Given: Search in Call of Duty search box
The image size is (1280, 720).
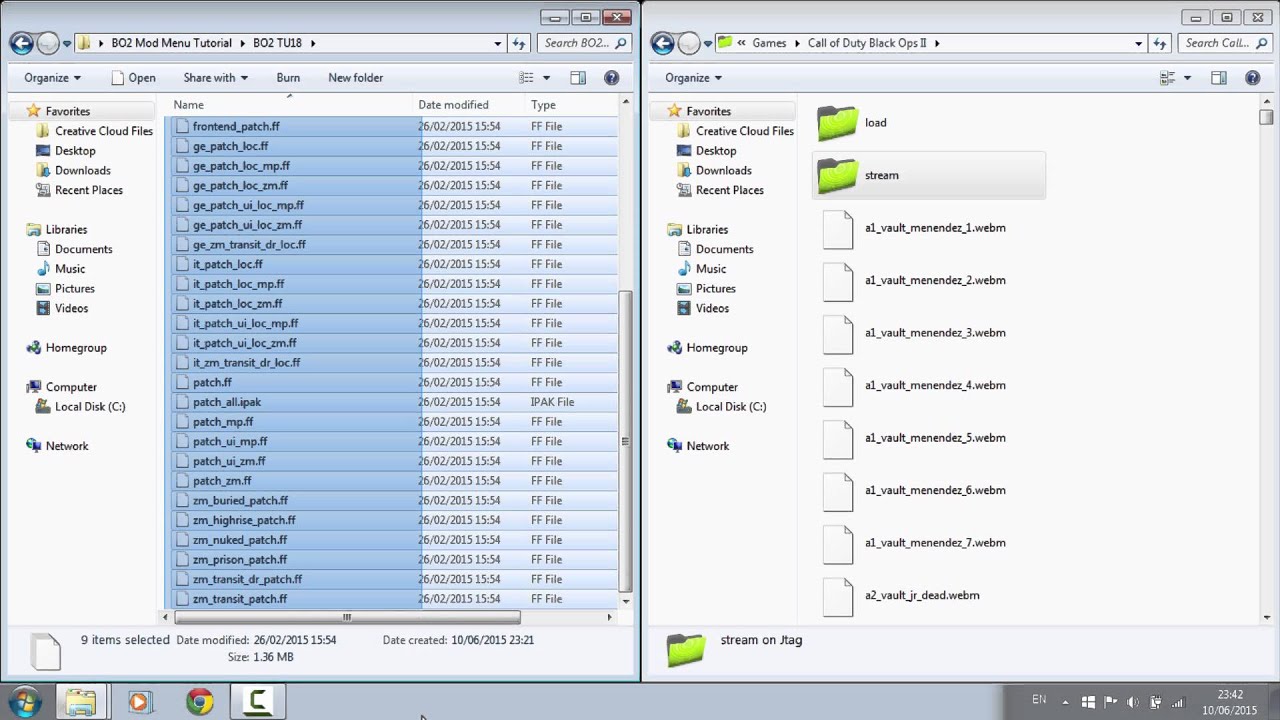Looking at the screenshot, I should tap(1224, 43).
